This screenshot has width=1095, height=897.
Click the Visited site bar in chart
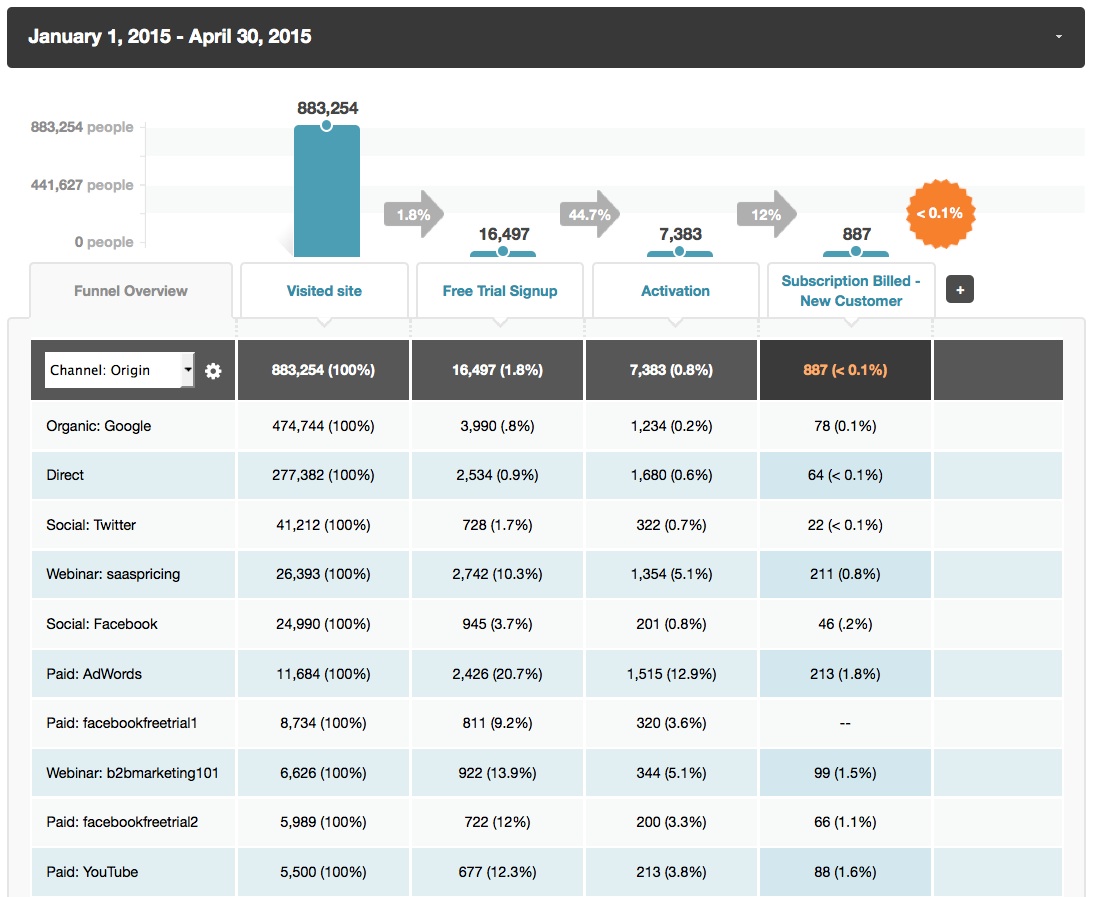(x=326, y=190)
